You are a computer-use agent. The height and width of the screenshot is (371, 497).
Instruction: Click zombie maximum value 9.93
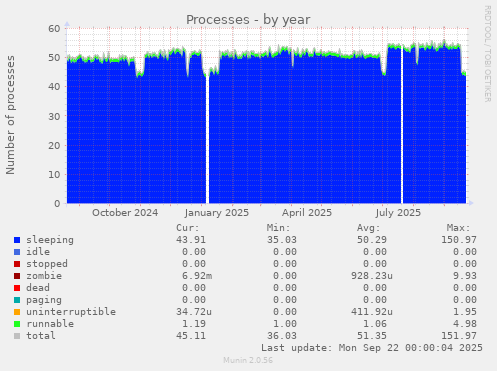click(x=465, y=276)
